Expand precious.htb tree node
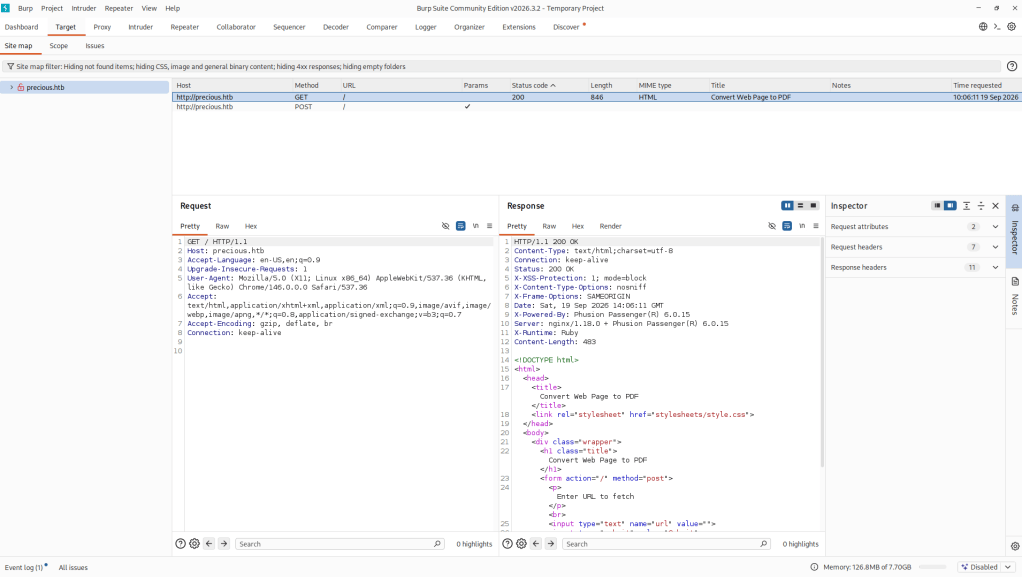The width and height of the screenshot is (1022, 577). coord(11,87)
